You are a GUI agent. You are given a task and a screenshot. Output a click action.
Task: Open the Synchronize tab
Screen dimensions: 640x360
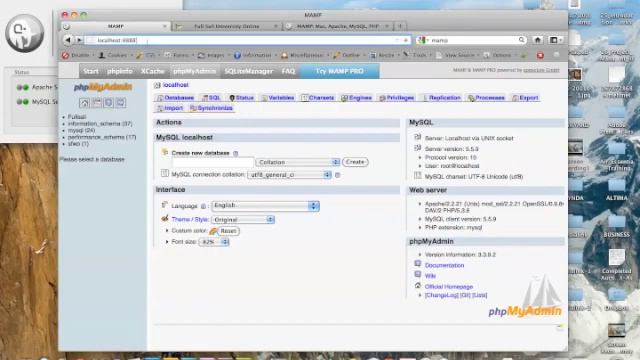click(x=211, y=108)
